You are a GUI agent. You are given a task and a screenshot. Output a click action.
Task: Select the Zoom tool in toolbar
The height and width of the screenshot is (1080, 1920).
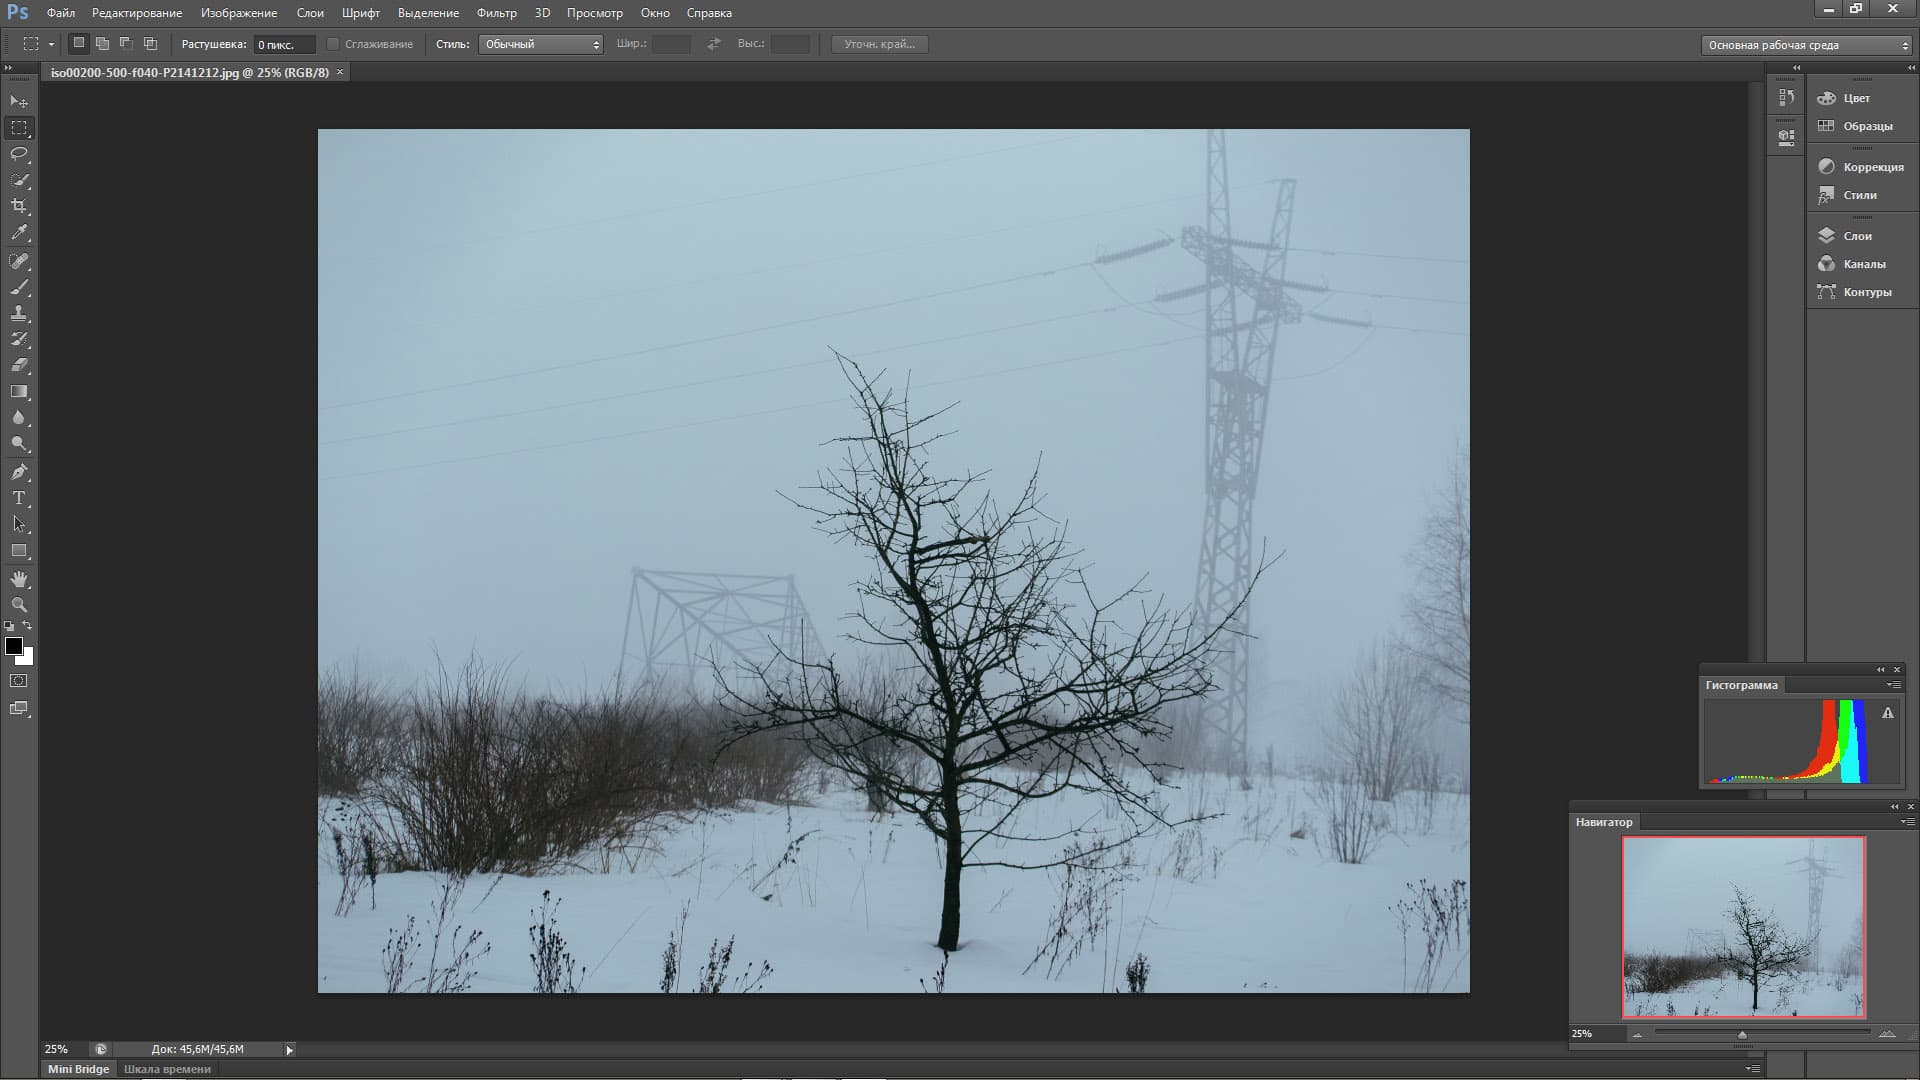coord(19,605)
